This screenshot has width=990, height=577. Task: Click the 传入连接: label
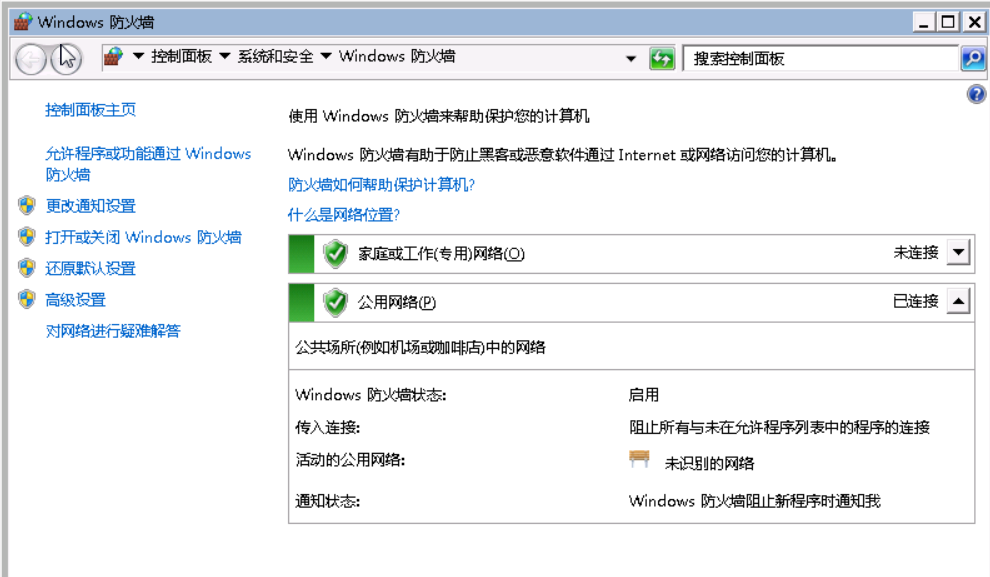pos(327,427)
